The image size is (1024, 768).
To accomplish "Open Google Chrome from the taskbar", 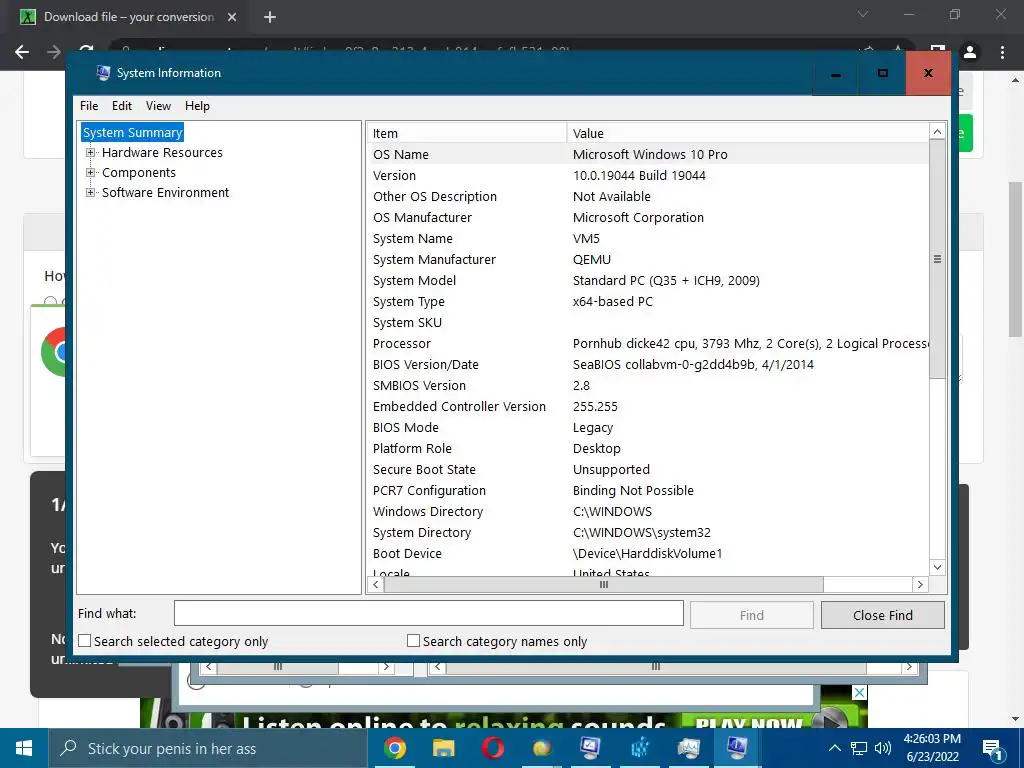I will tap(394, 748).
